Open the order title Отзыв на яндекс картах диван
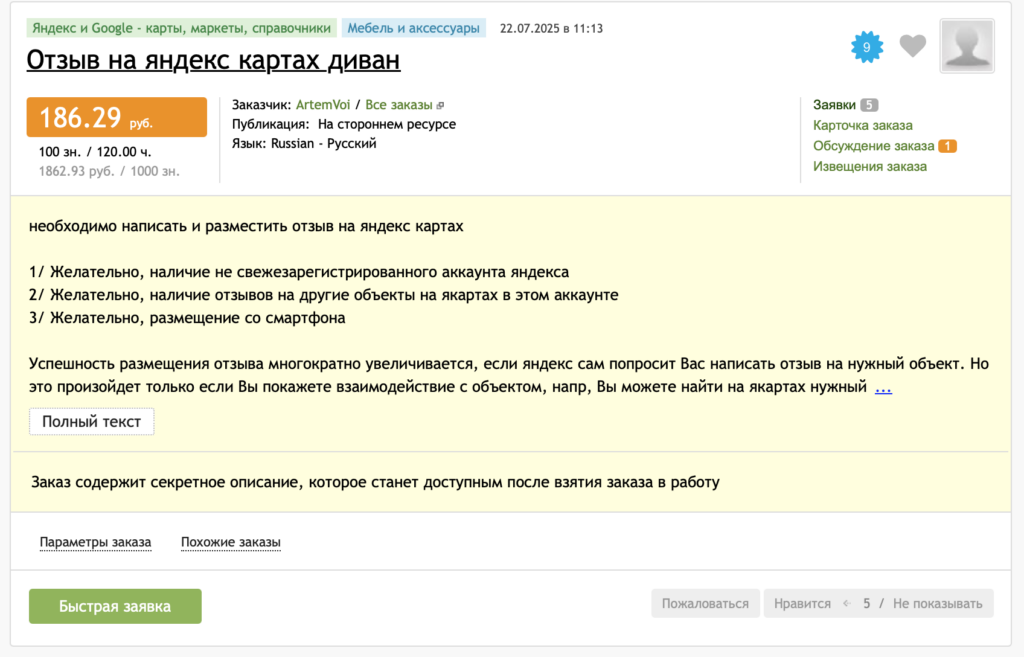The image size is (1024, 657). tap(213, 60)
